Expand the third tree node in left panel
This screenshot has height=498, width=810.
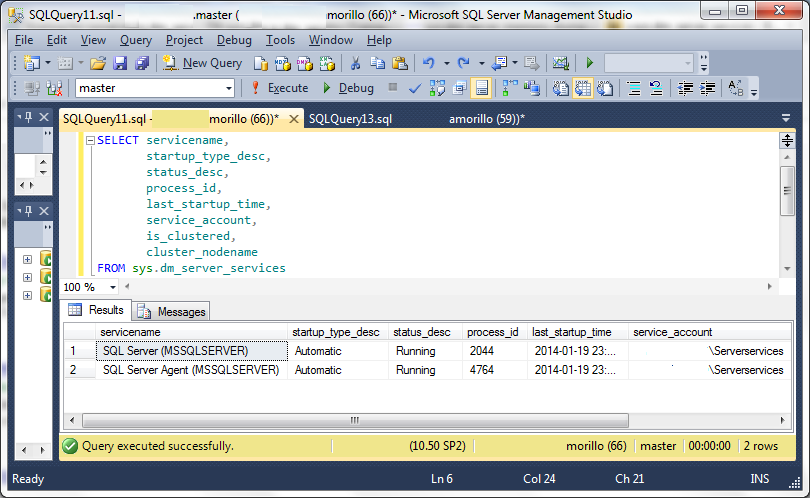[27, 295]
